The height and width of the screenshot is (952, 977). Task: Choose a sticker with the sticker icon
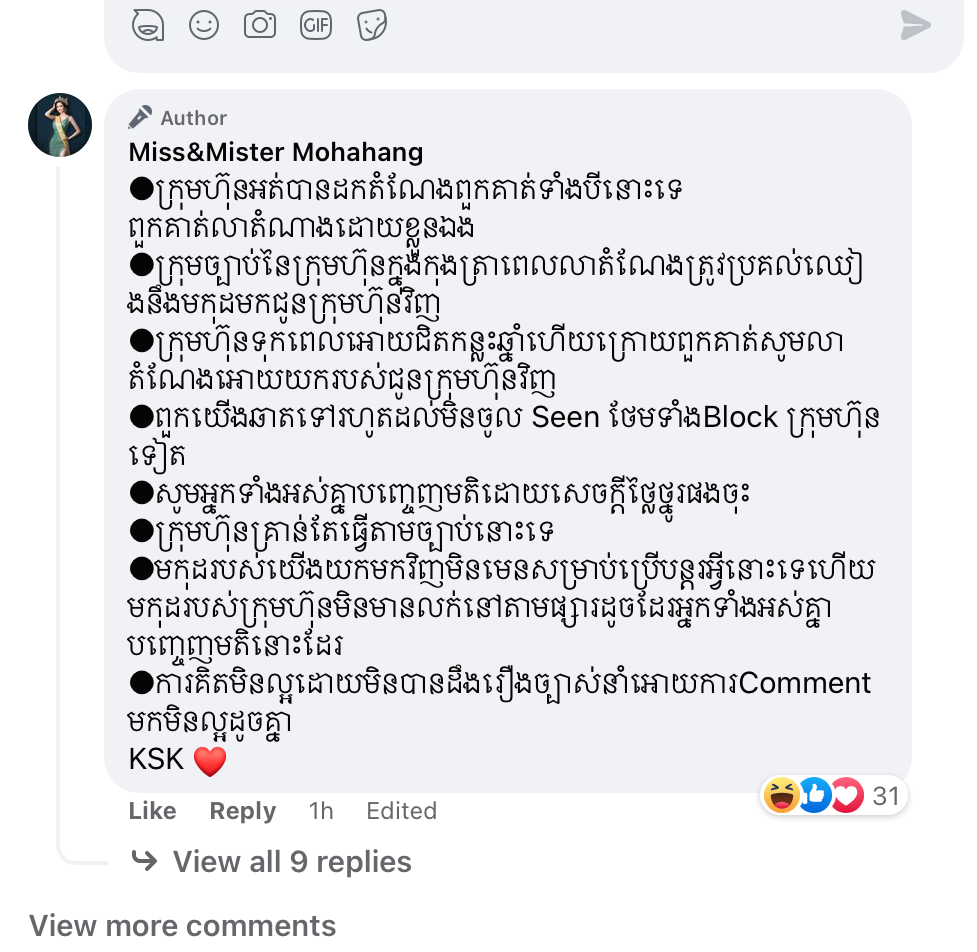tap(372, 25)
